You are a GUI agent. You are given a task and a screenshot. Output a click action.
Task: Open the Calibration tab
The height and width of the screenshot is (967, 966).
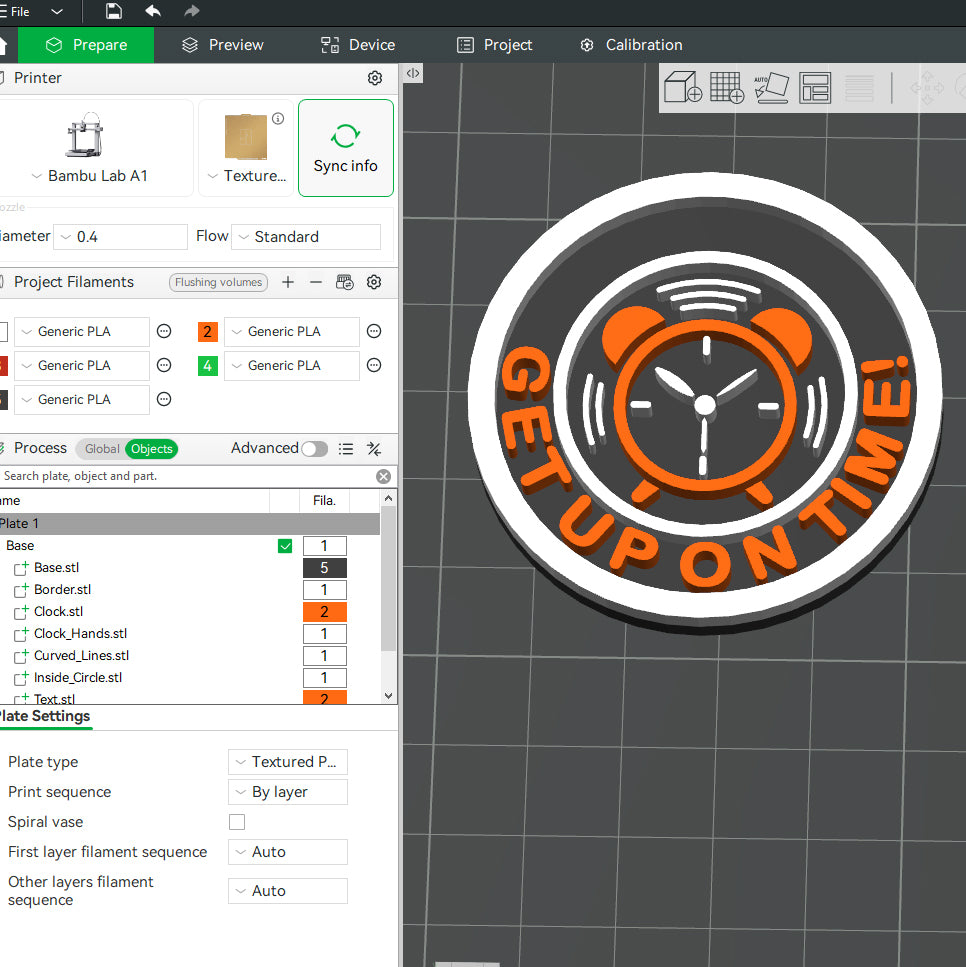(x=631, y=45)
